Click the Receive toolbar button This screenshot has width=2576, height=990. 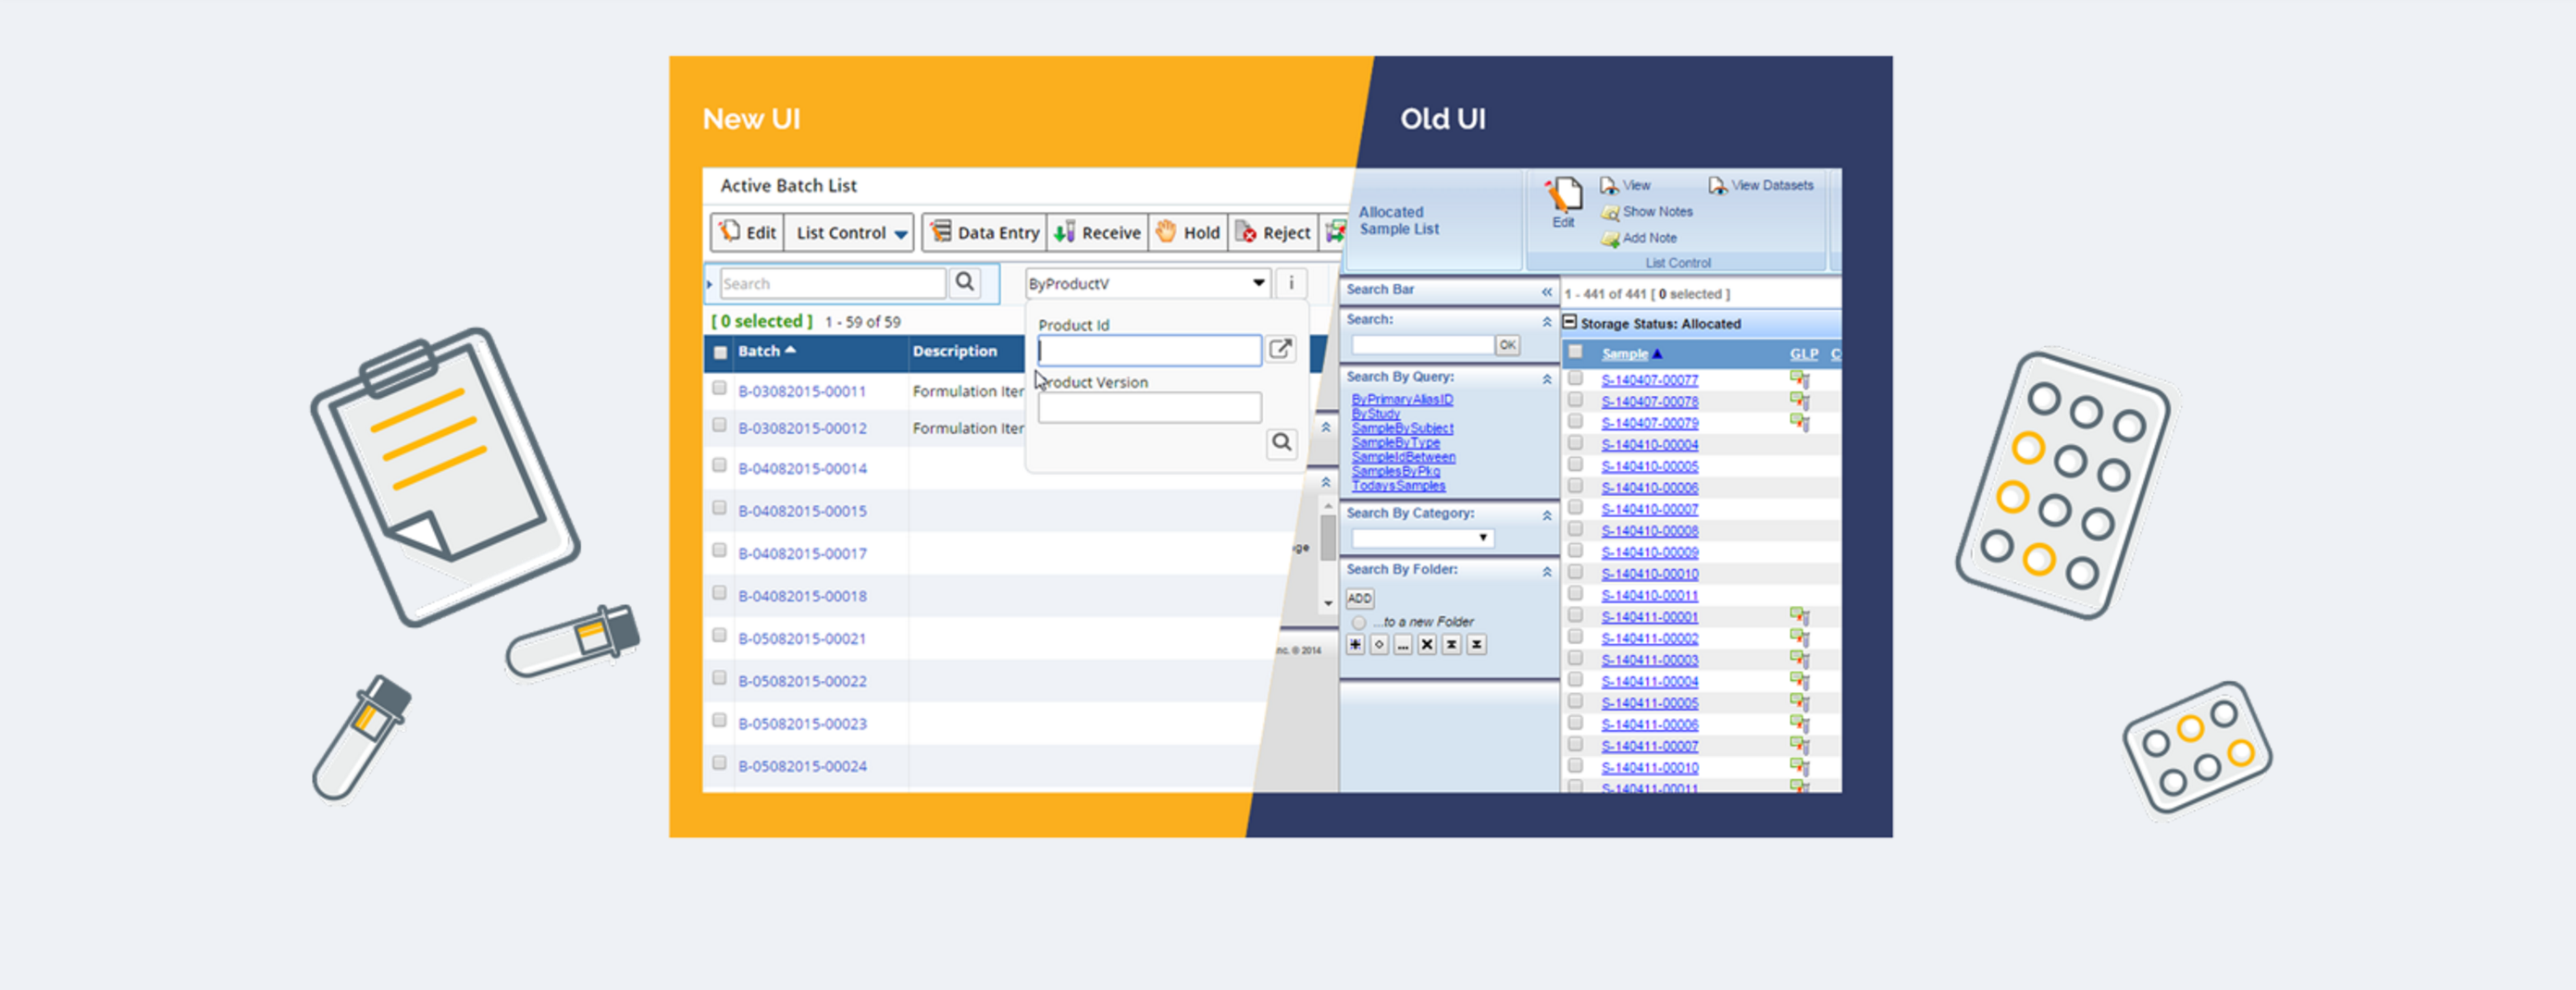coord(1098,233)
